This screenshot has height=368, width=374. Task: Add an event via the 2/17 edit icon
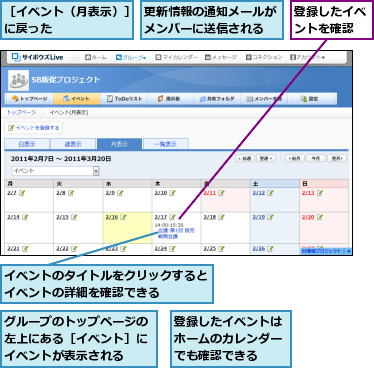(172, 217)
